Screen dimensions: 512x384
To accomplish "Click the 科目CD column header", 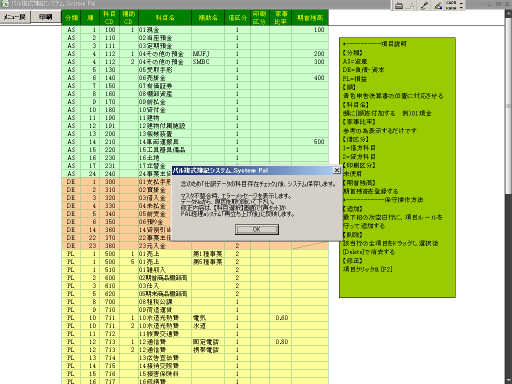I will click(109, 18).
